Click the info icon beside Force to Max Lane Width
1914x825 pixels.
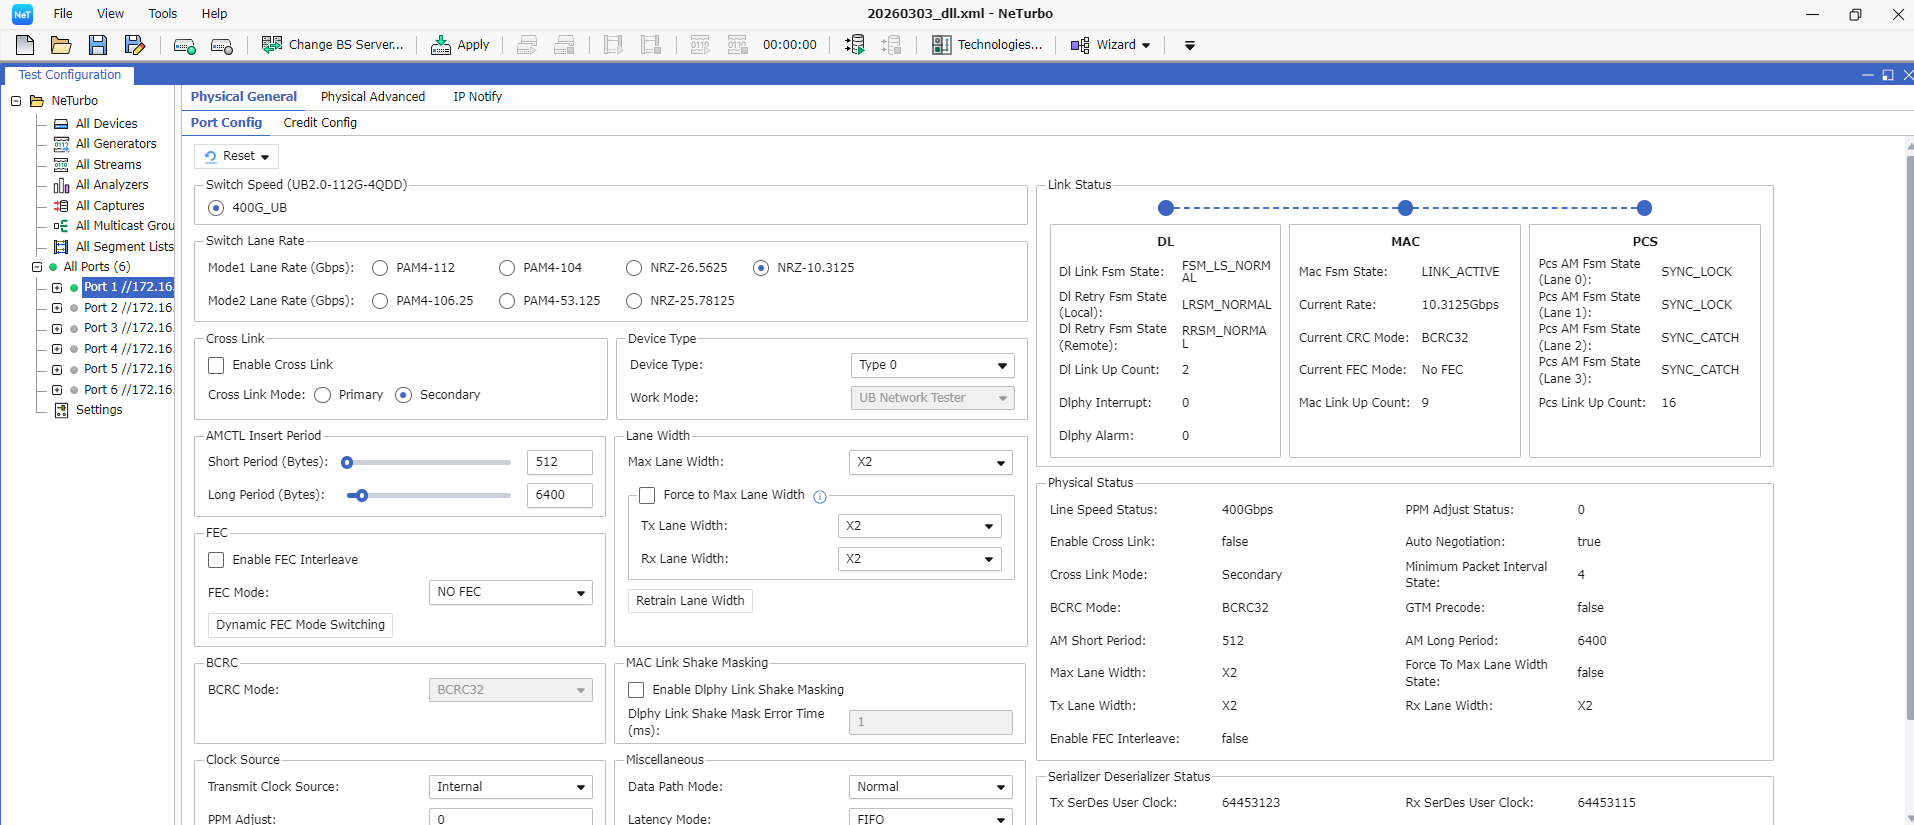click(820, 496)
